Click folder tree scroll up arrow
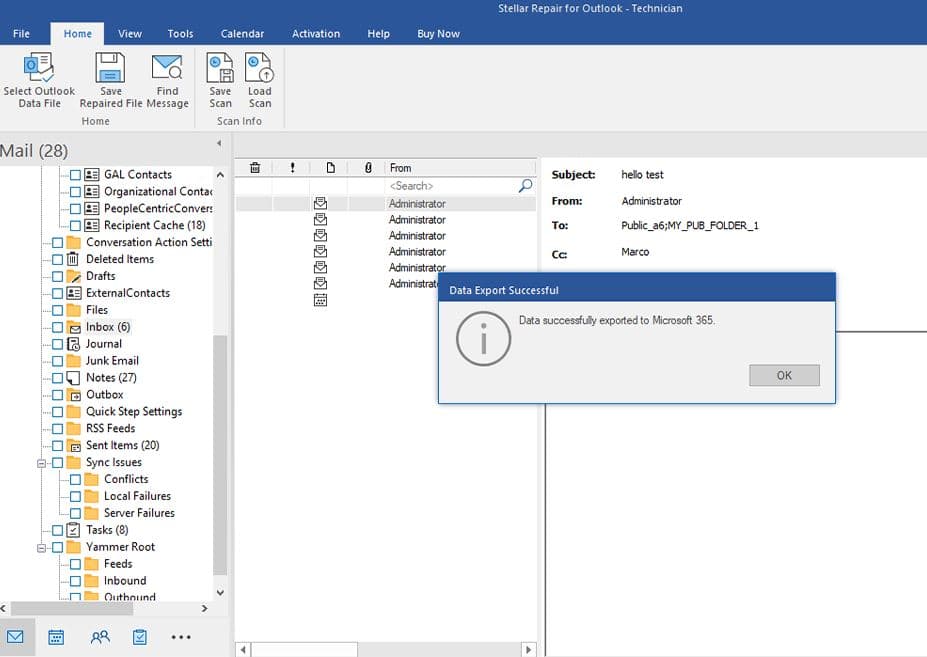Viewport: 927px width, 657px height. (x=220, y=175)
